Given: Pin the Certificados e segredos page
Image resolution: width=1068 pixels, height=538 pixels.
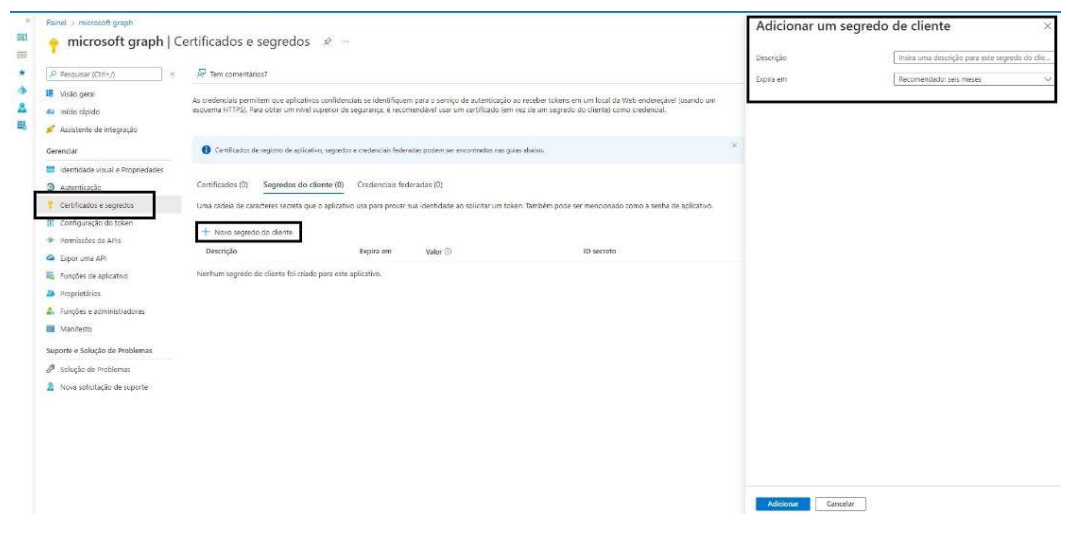Looking at the screenshot, I should [x=328, y=42].
